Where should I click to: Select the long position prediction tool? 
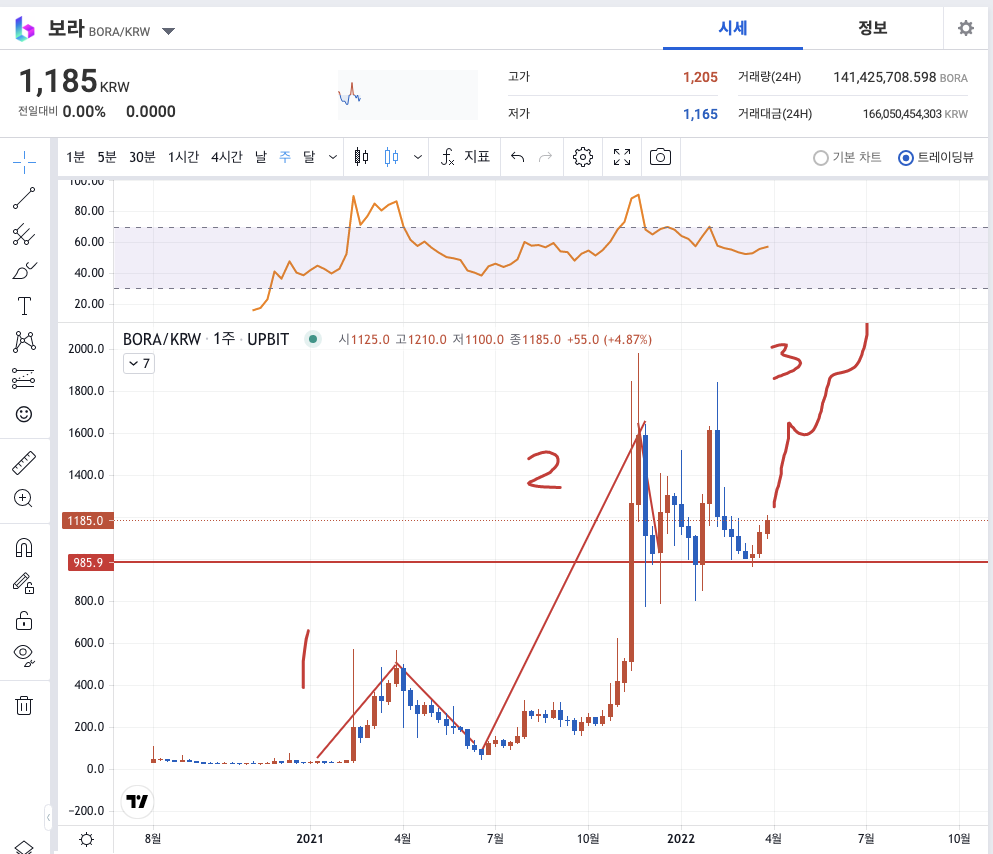click(x=24, y=378)
